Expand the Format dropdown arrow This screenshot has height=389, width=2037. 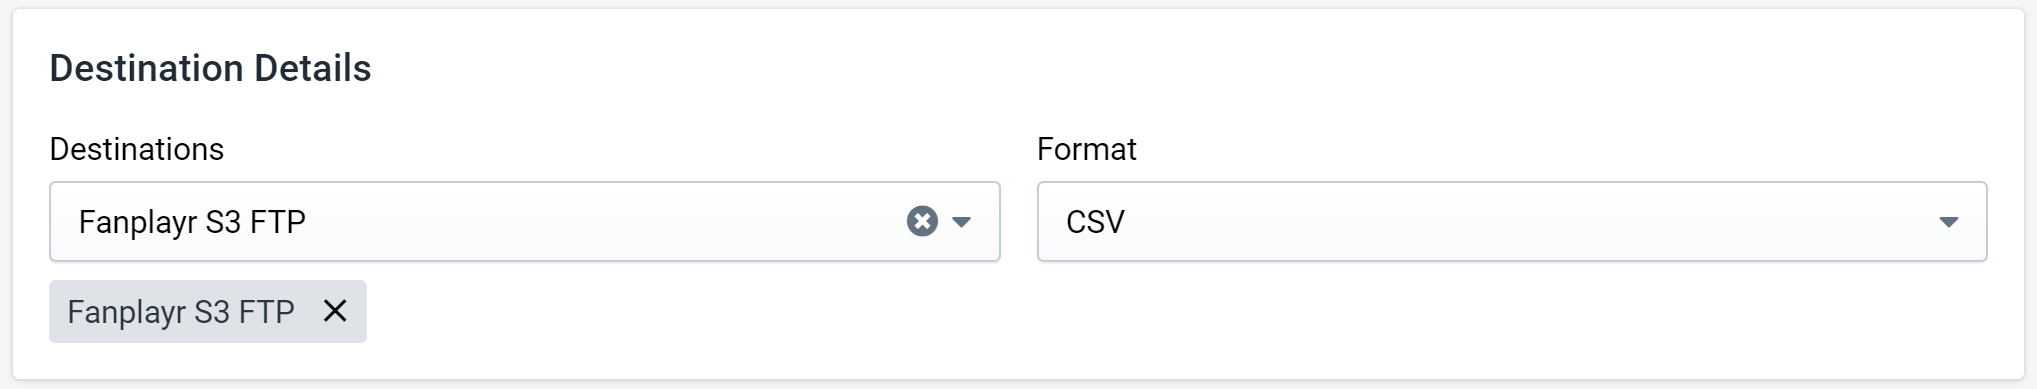click(x=1948, y=222)
